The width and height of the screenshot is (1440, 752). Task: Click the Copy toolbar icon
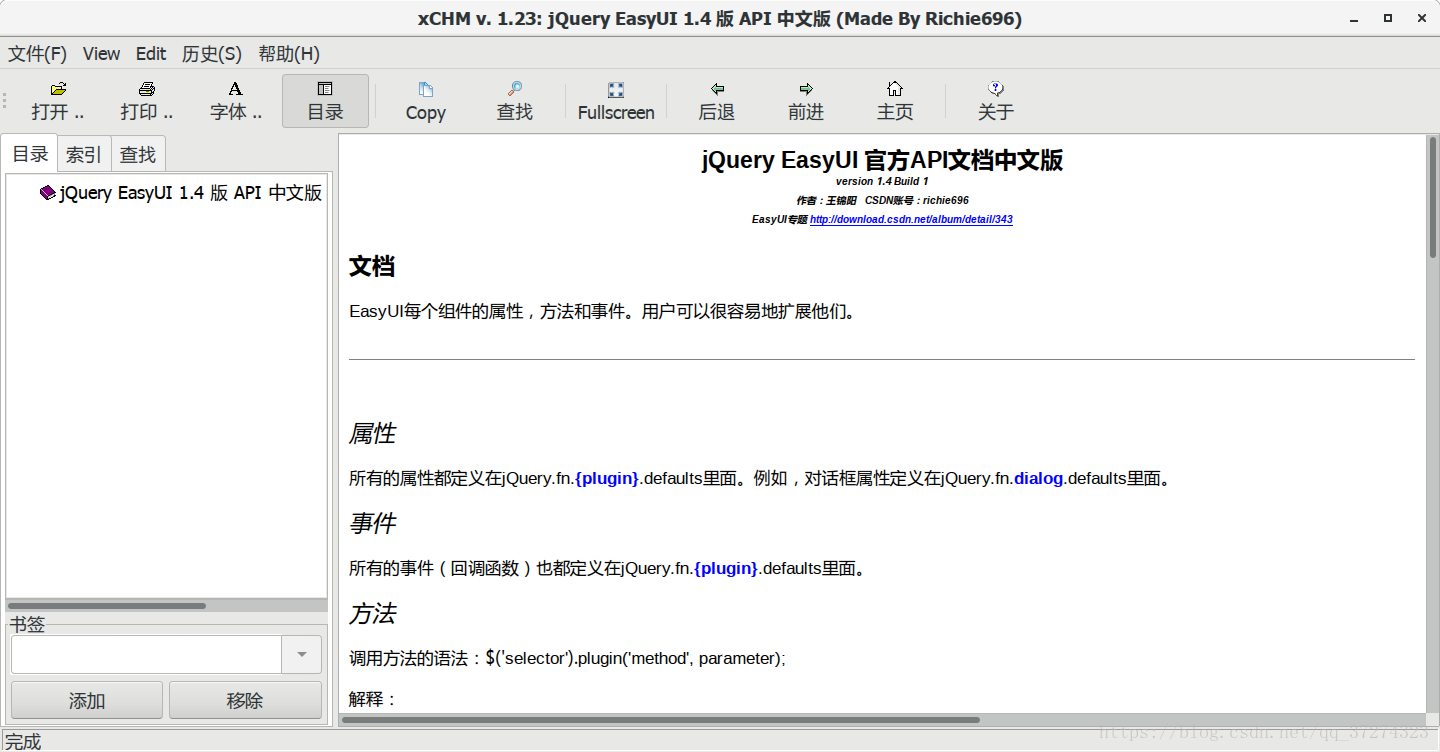click(425, 90)
